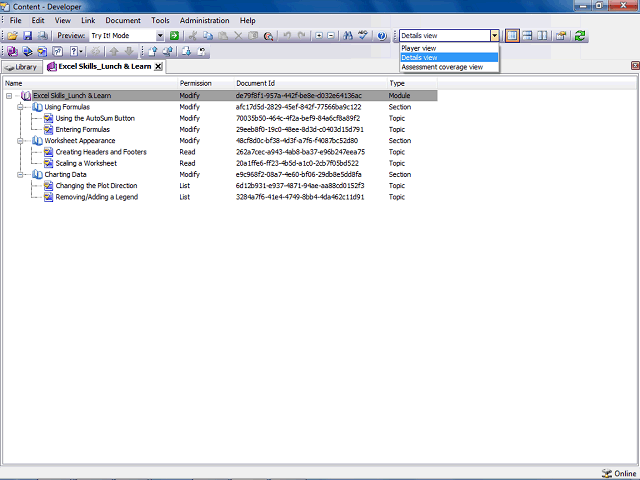Click the Copy icon in toolbar
Screen dimensions: 640x480
(x=208, y=36)
